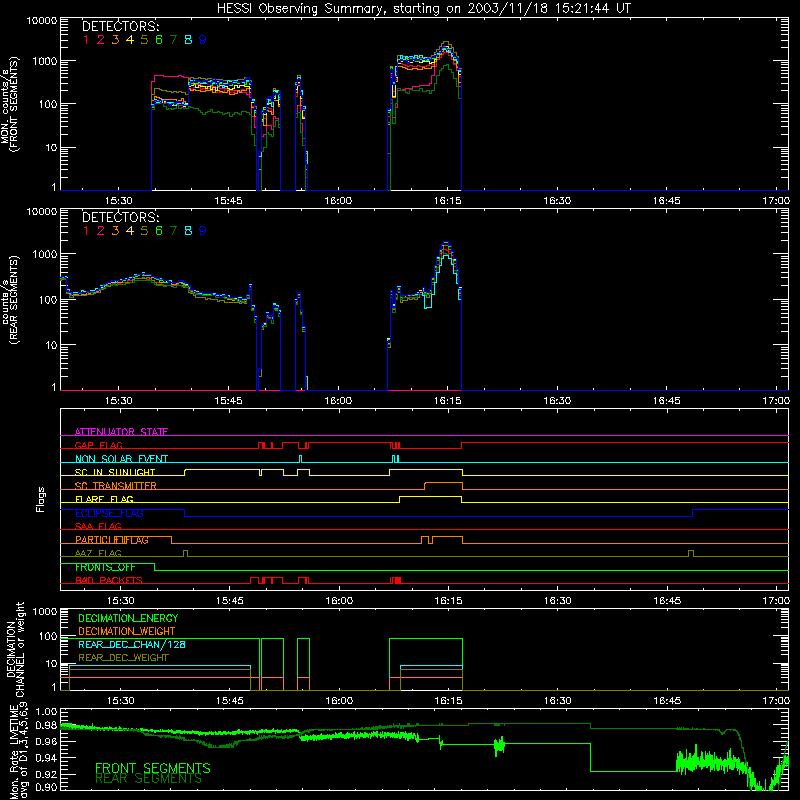Click the NON_SOLAR_EVENT flag label
This screenshot has height=800, width=800.
click(121, 459)
